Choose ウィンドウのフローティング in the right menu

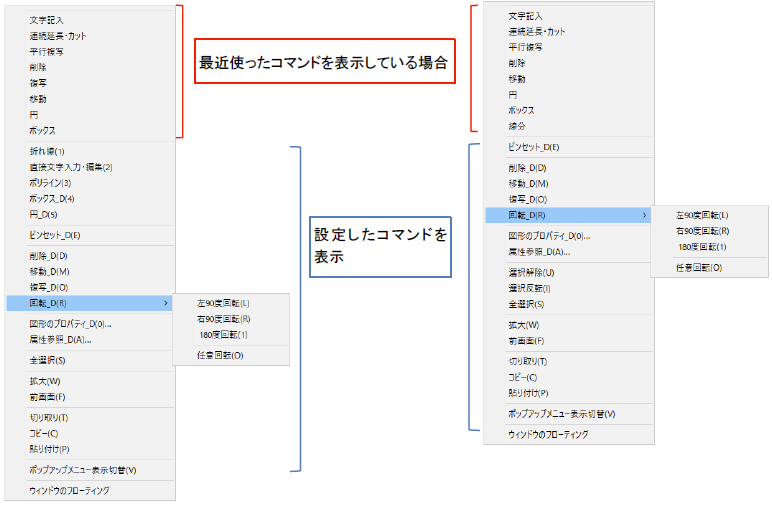548,434
